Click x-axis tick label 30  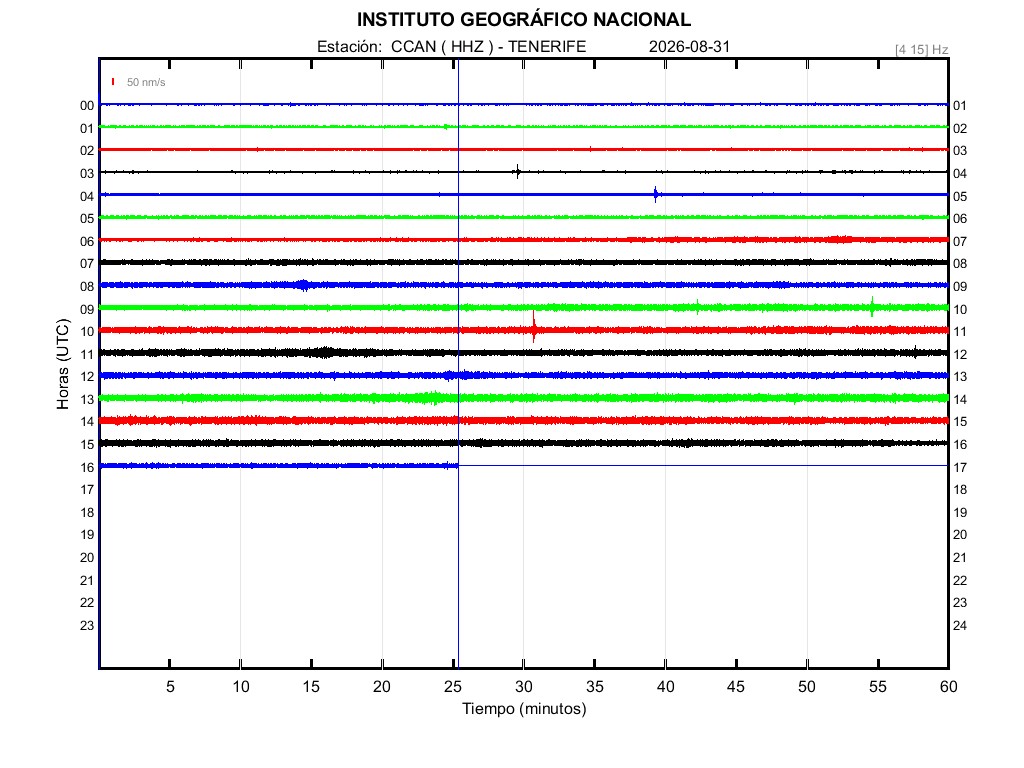524,687
